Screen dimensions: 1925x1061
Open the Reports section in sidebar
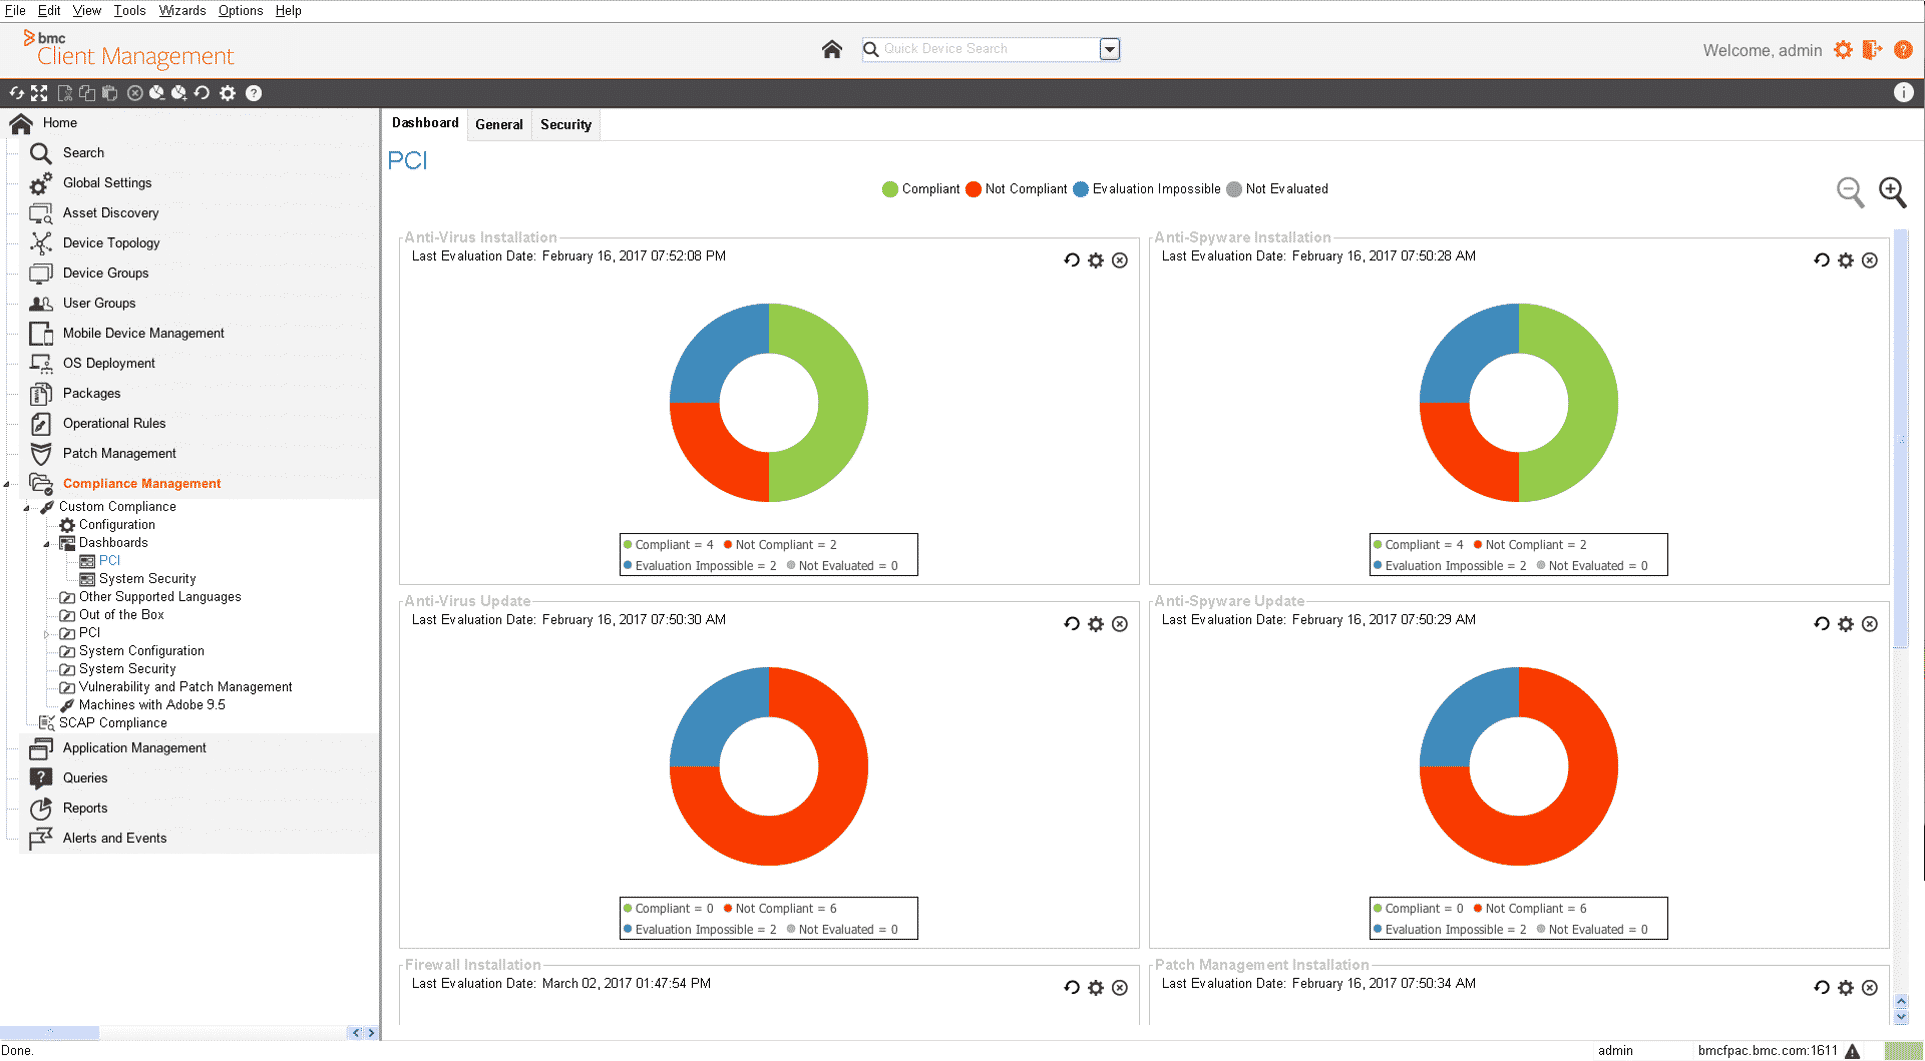85,808
